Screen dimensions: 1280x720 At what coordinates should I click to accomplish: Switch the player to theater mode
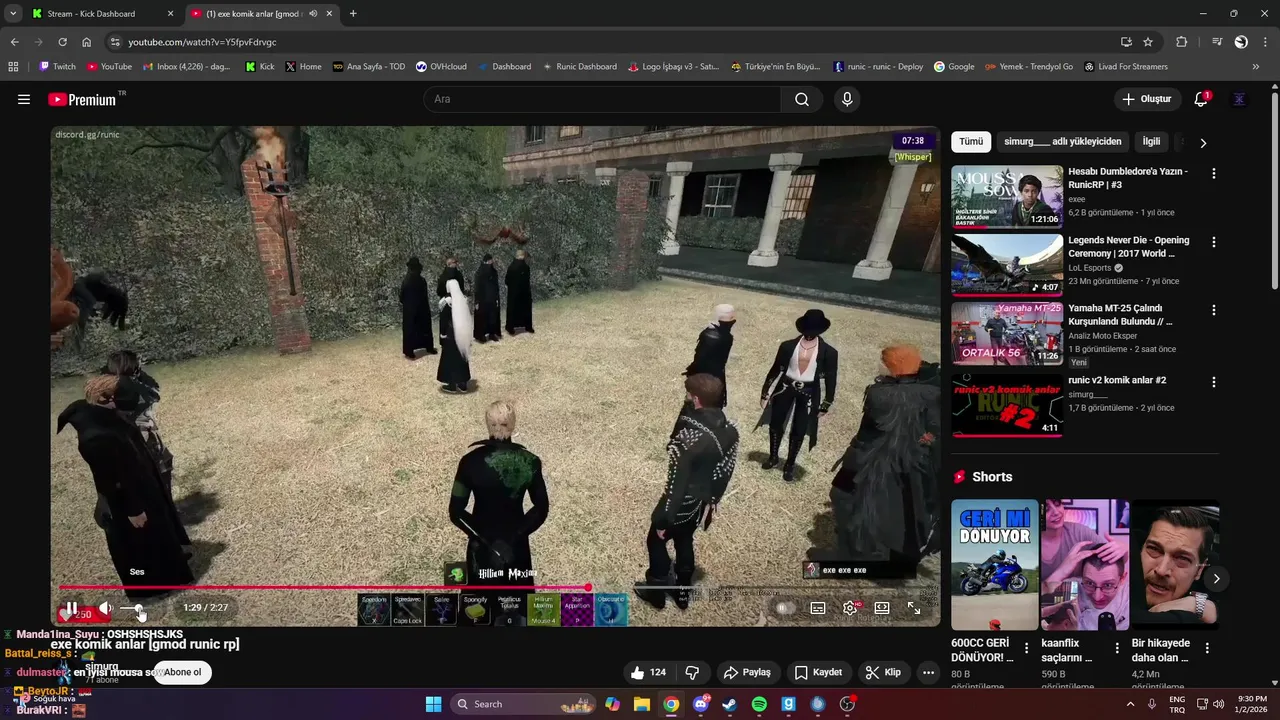[882, 608]
